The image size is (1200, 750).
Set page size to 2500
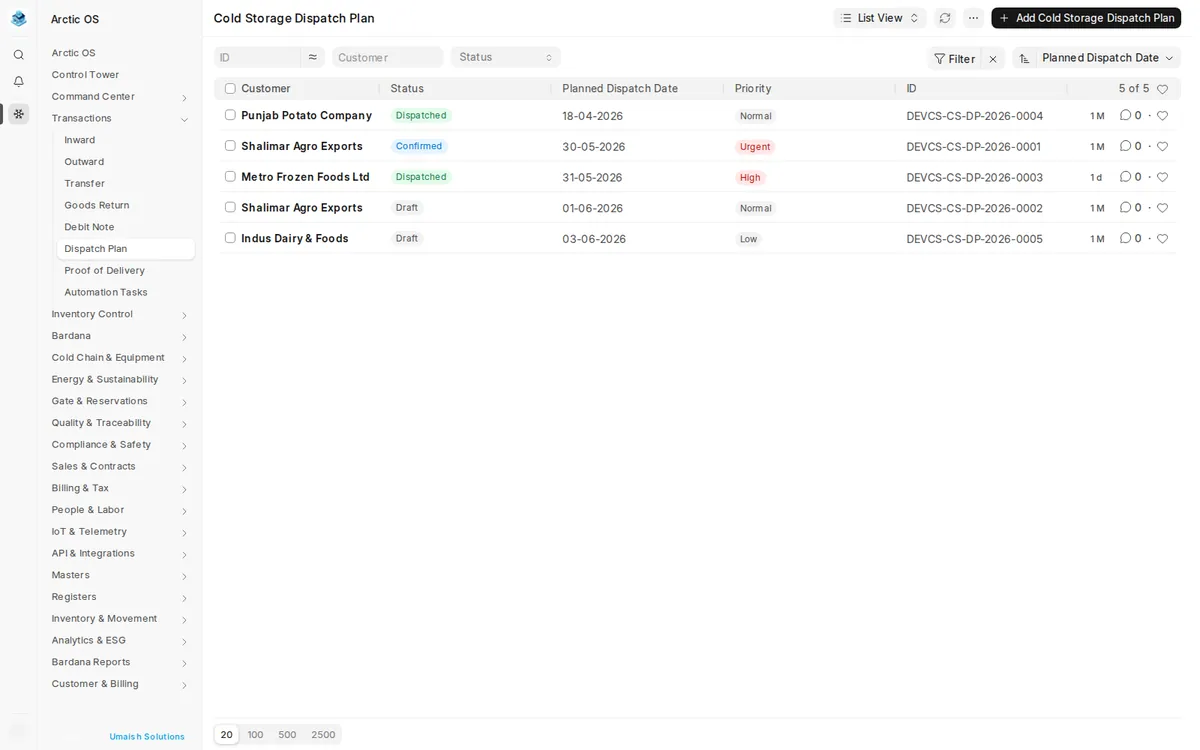(323, 735)
